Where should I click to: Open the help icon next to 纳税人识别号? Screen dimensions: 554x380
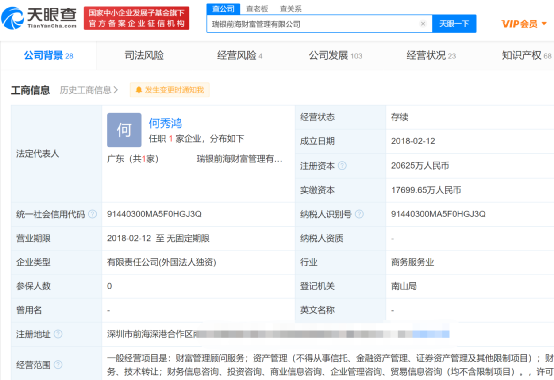pyautogui.click(x=359, y=214)
